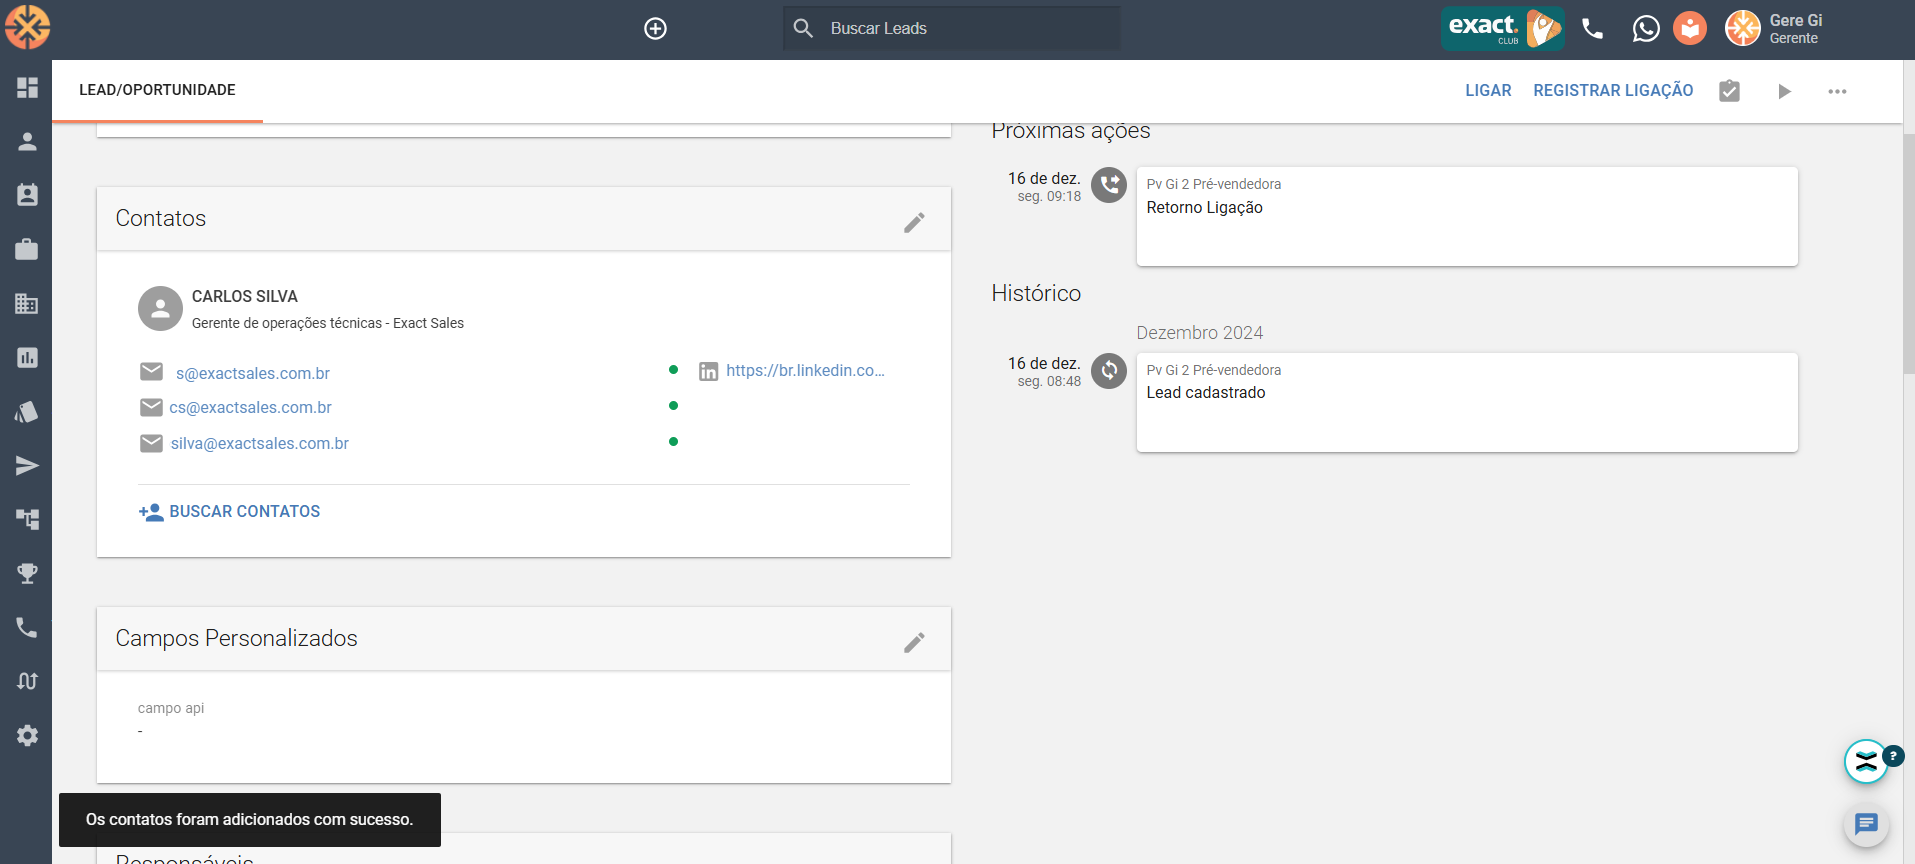1915x864 pixels.
Task: Open the chat message button
Action: click(x=1866, y=824)
